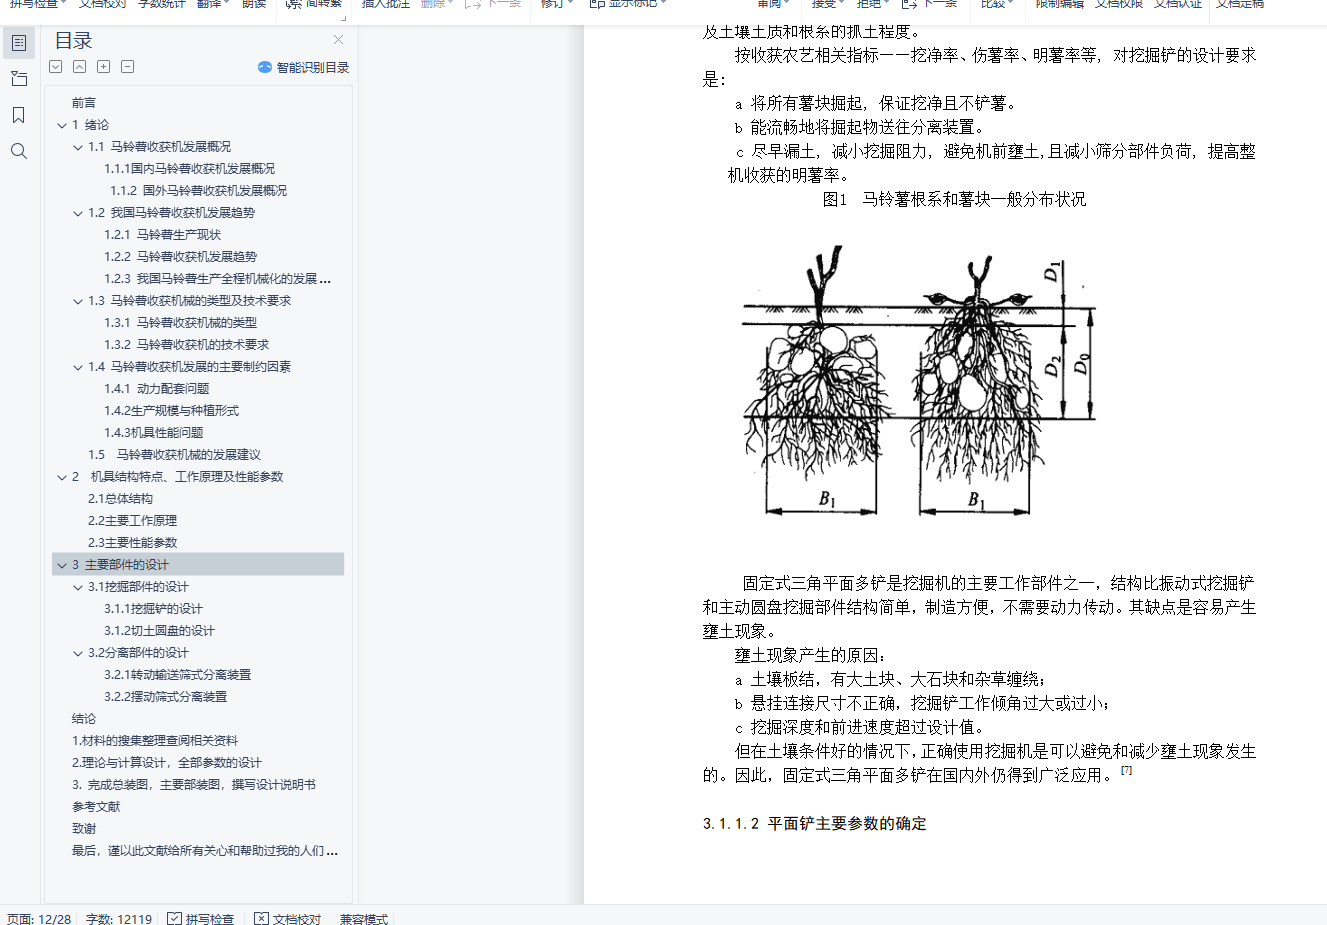The image size is (1327, 925).
Task: Collapse the '3 主要部件的设计' section
Action: pos(62,565)
